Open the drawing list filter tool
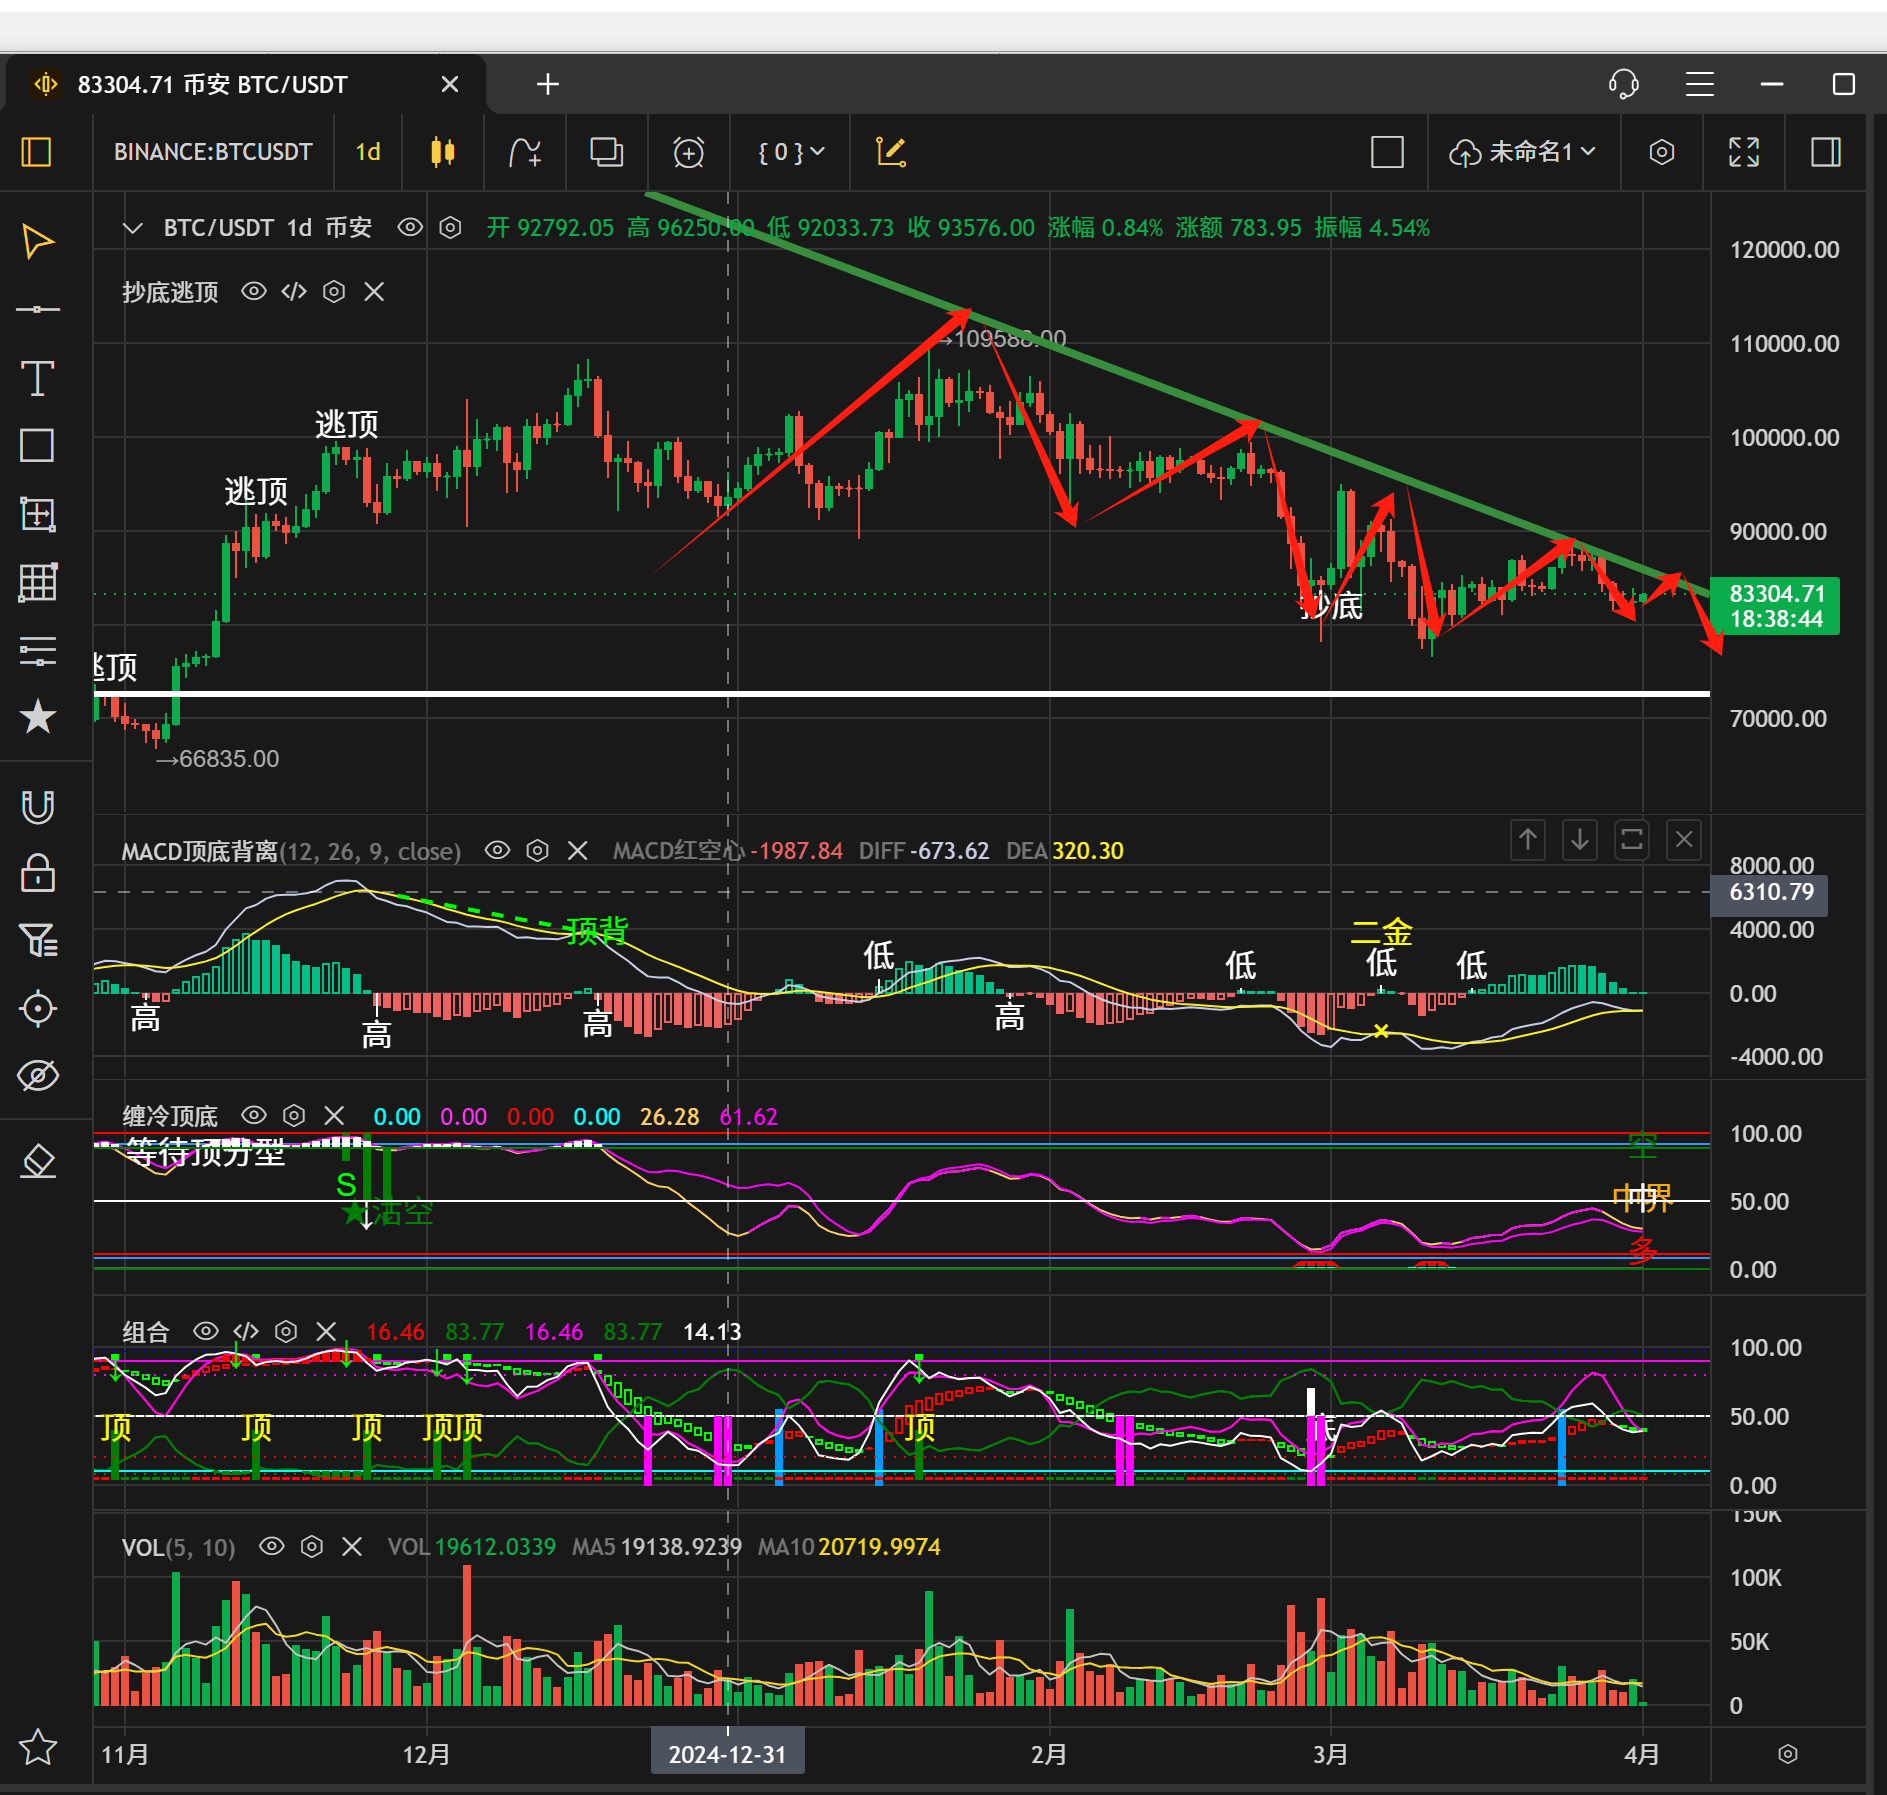Image resolution: width=1887 pixels, height=1795 pixels. 38,940
